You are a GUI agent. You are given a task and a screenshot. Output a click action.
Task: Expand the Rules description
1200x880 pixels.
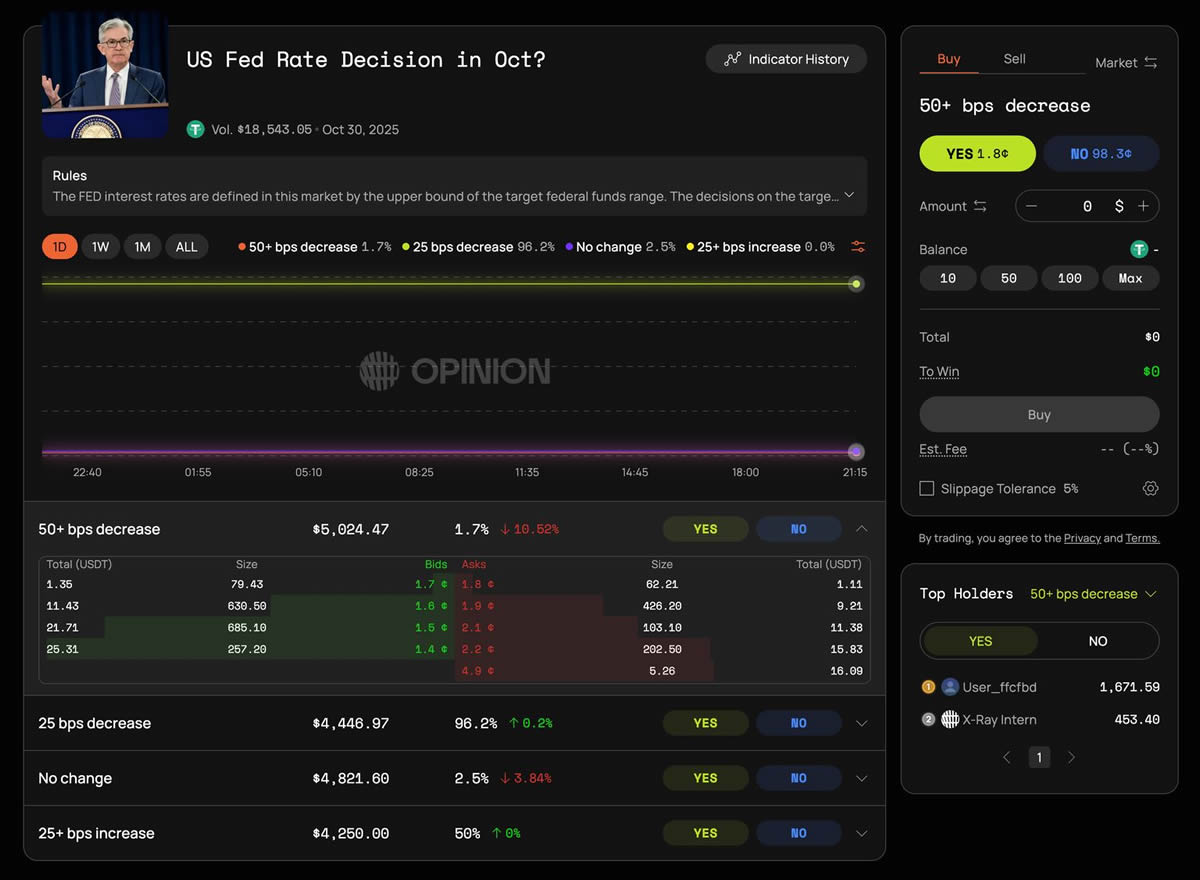click(x=849, y=196)
